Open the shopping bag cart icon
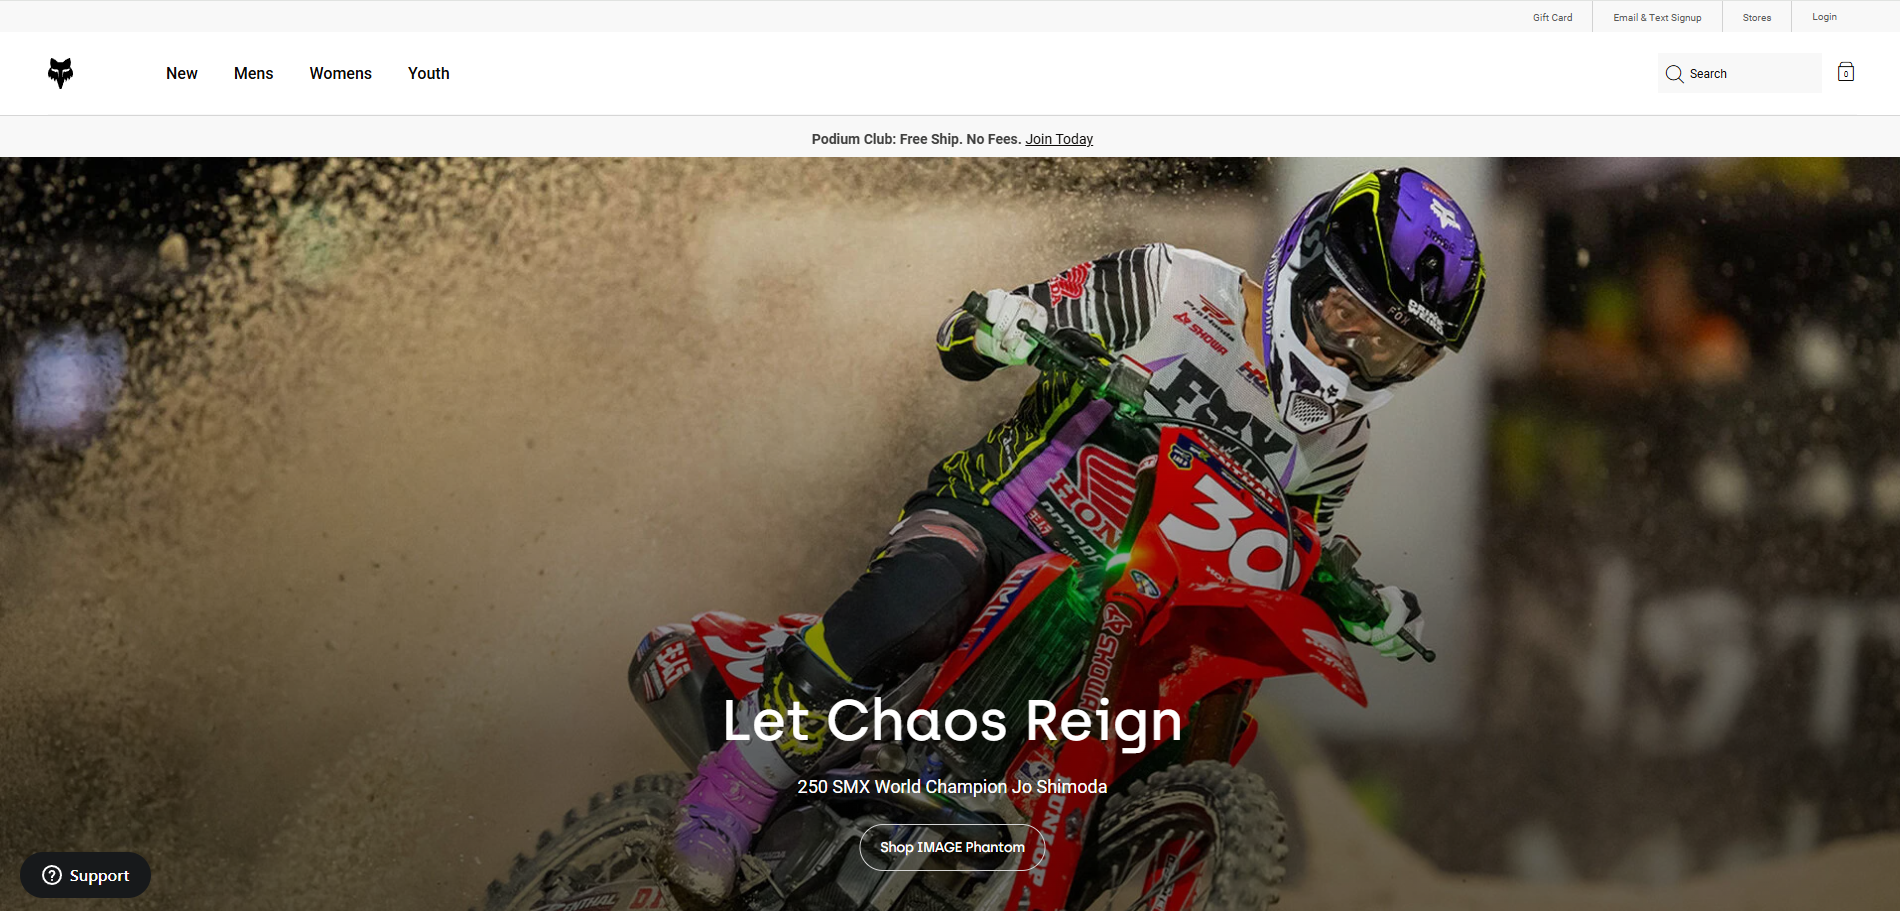The width and height of the screenshot is (1900, 911). 1846,72
